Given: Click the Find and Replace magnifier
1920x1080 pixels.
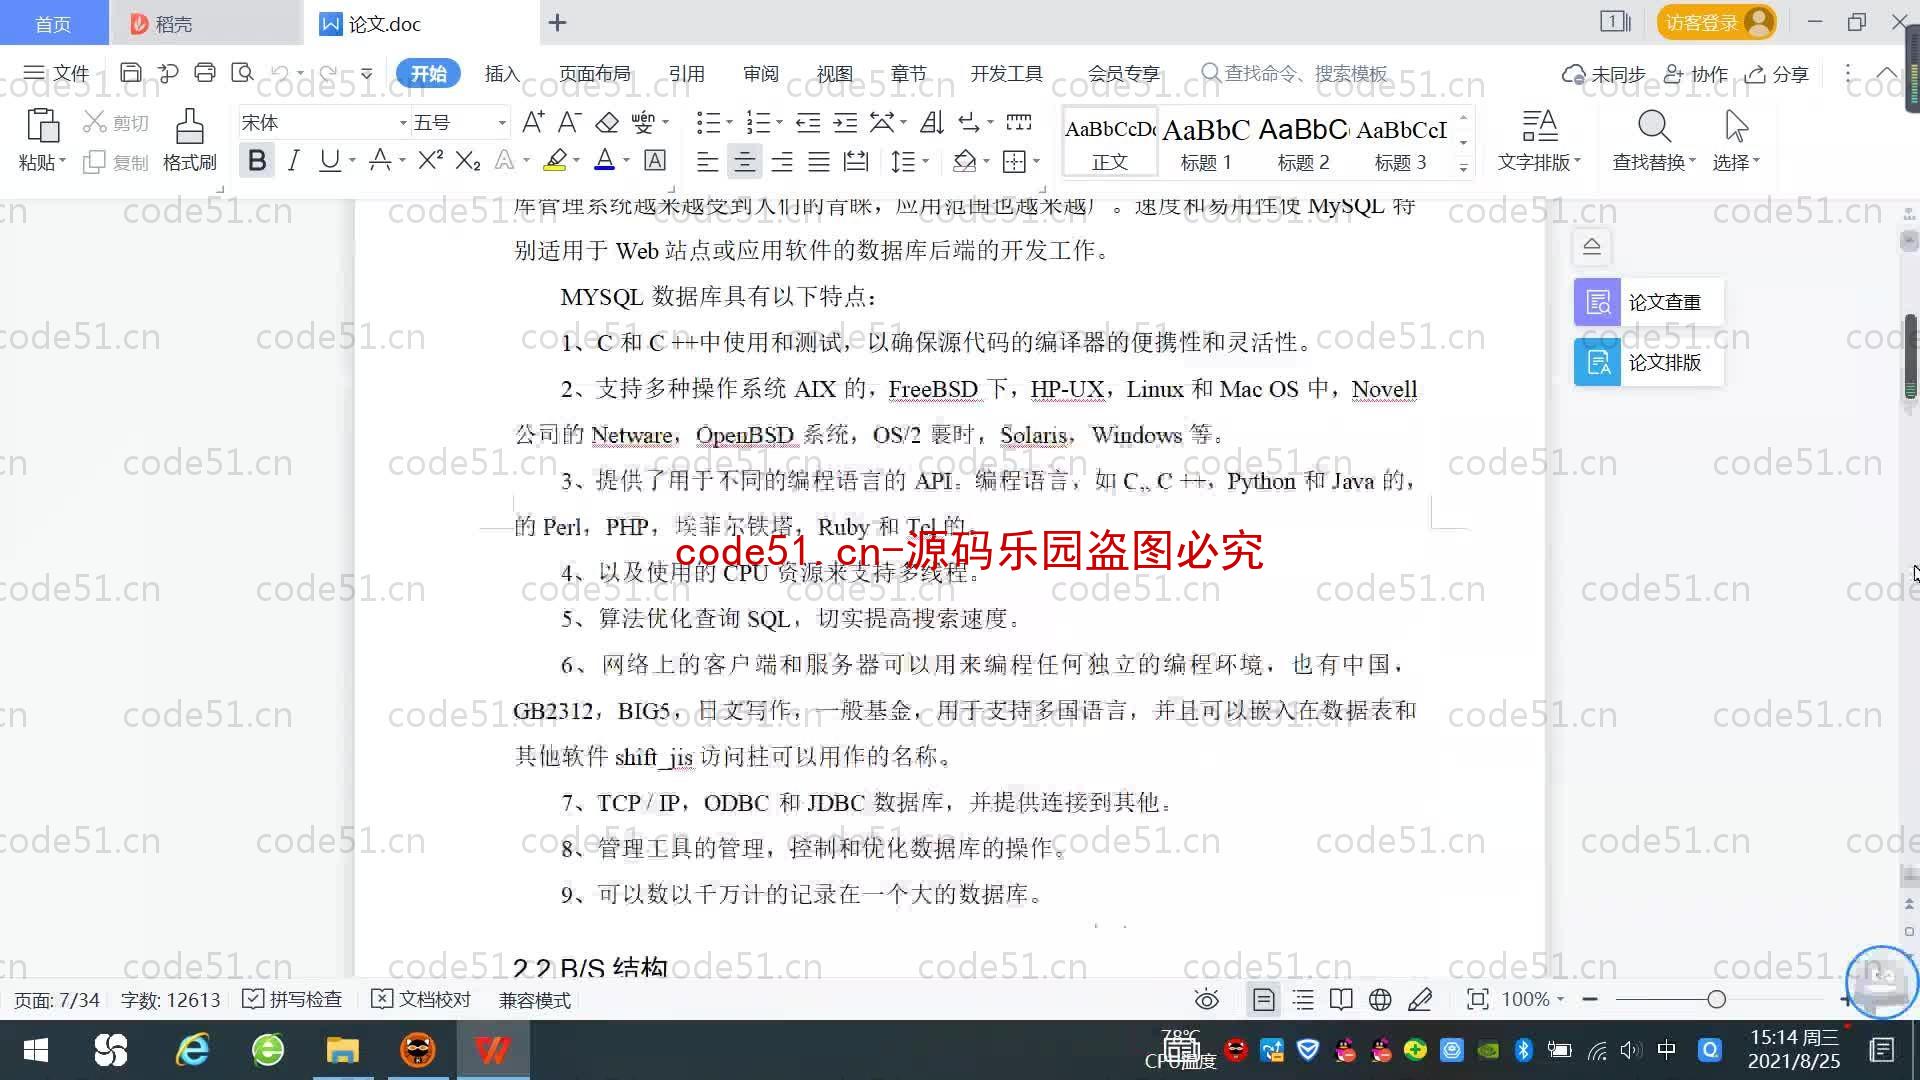Looking at the screenshot, I should pos(1654,126).
